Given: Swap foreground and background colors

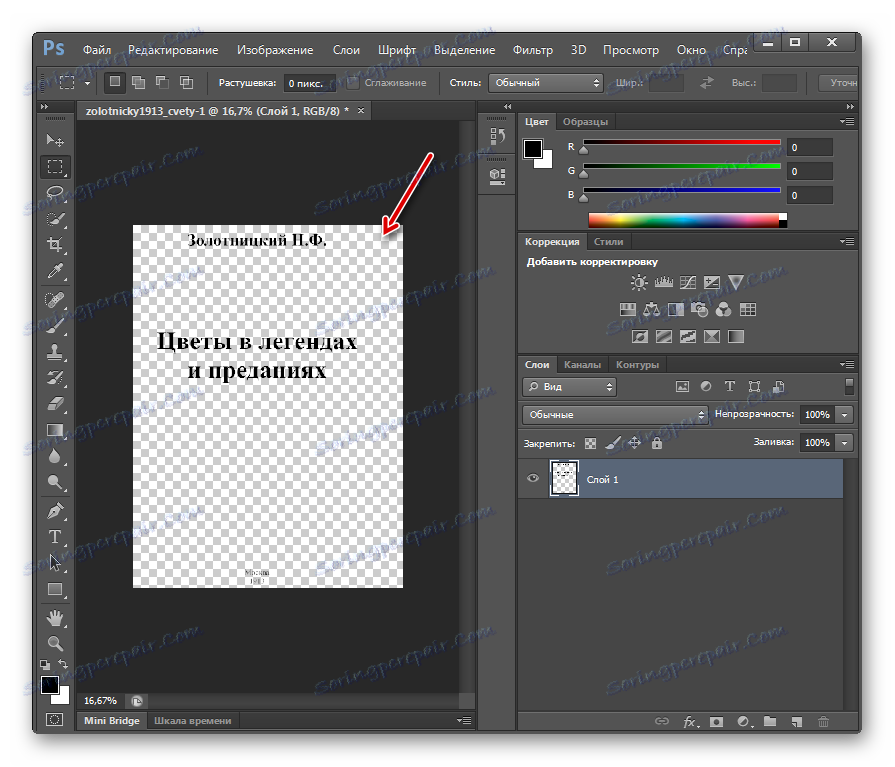Looking at the screenshot, I should [x=63, y=664].
